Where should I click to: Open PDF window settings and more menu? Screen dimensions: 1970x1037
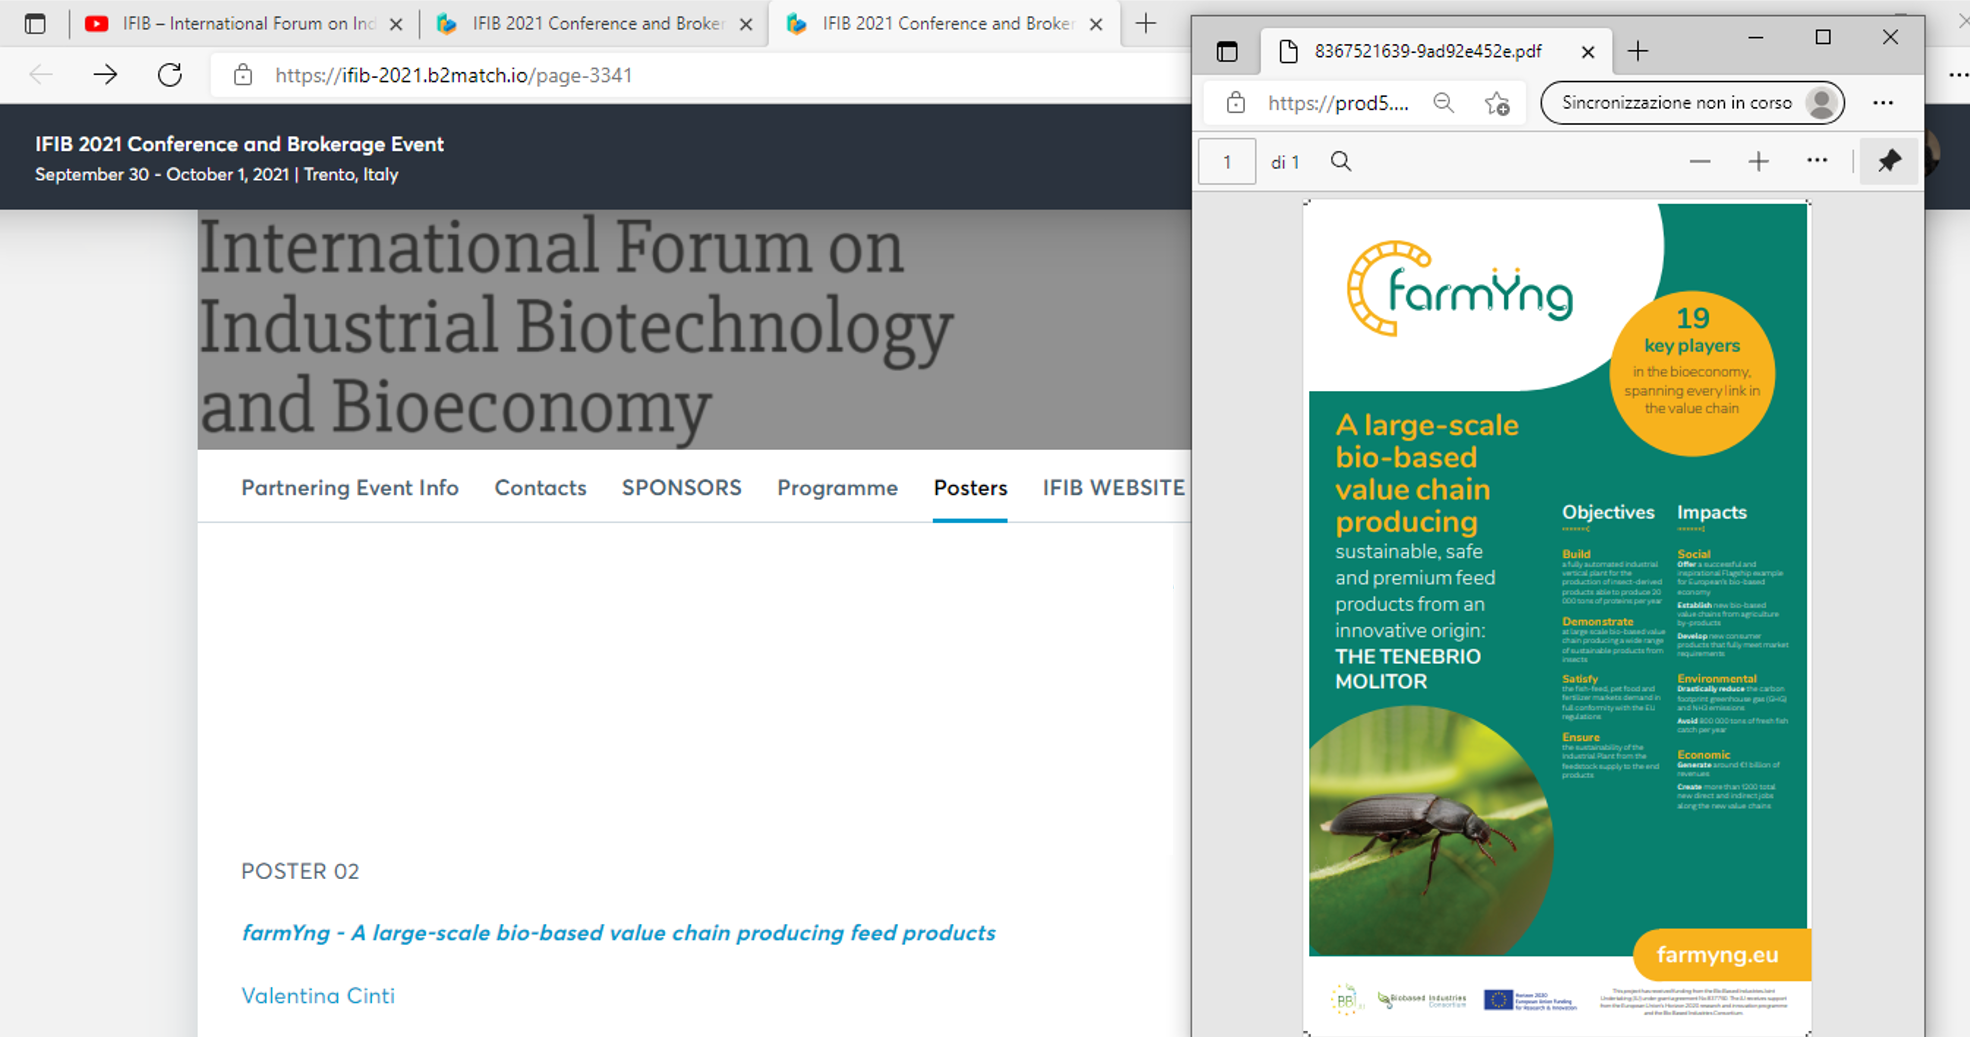click(1883, 103)
